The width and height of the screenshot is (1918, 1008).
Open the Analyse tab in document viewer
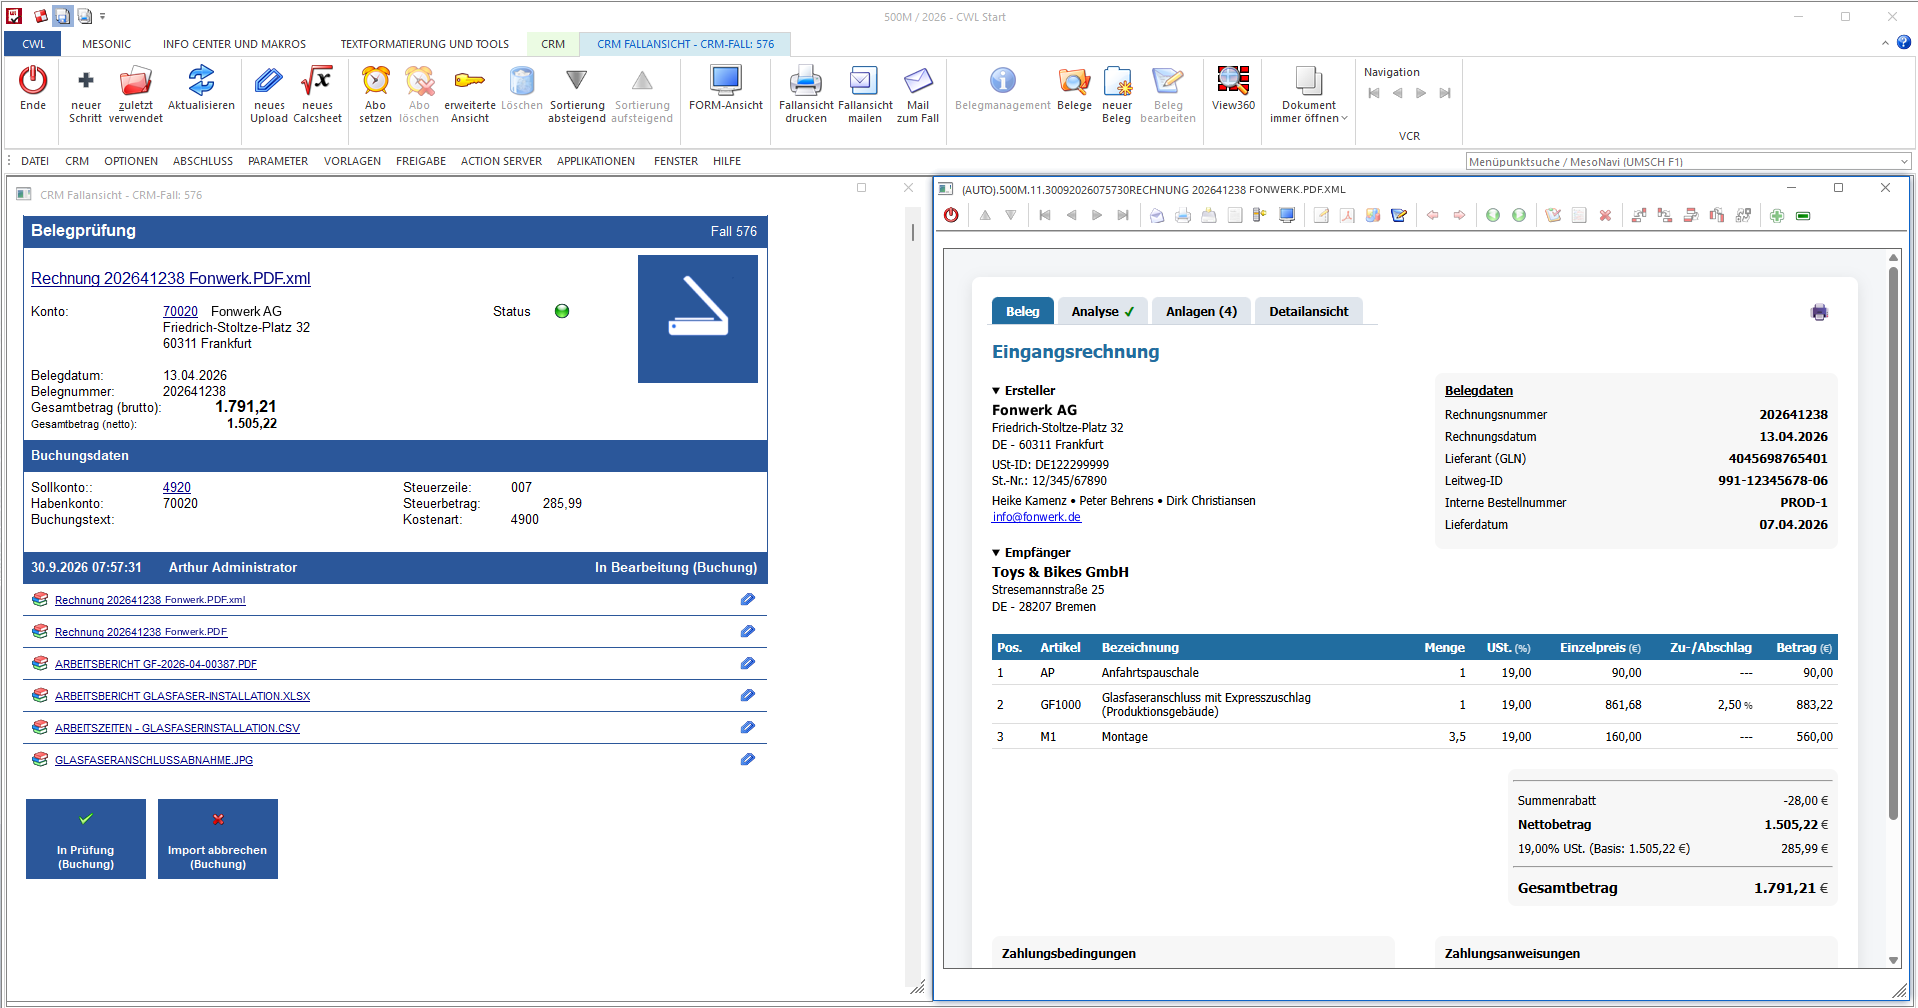click(x=1102, y=311)
